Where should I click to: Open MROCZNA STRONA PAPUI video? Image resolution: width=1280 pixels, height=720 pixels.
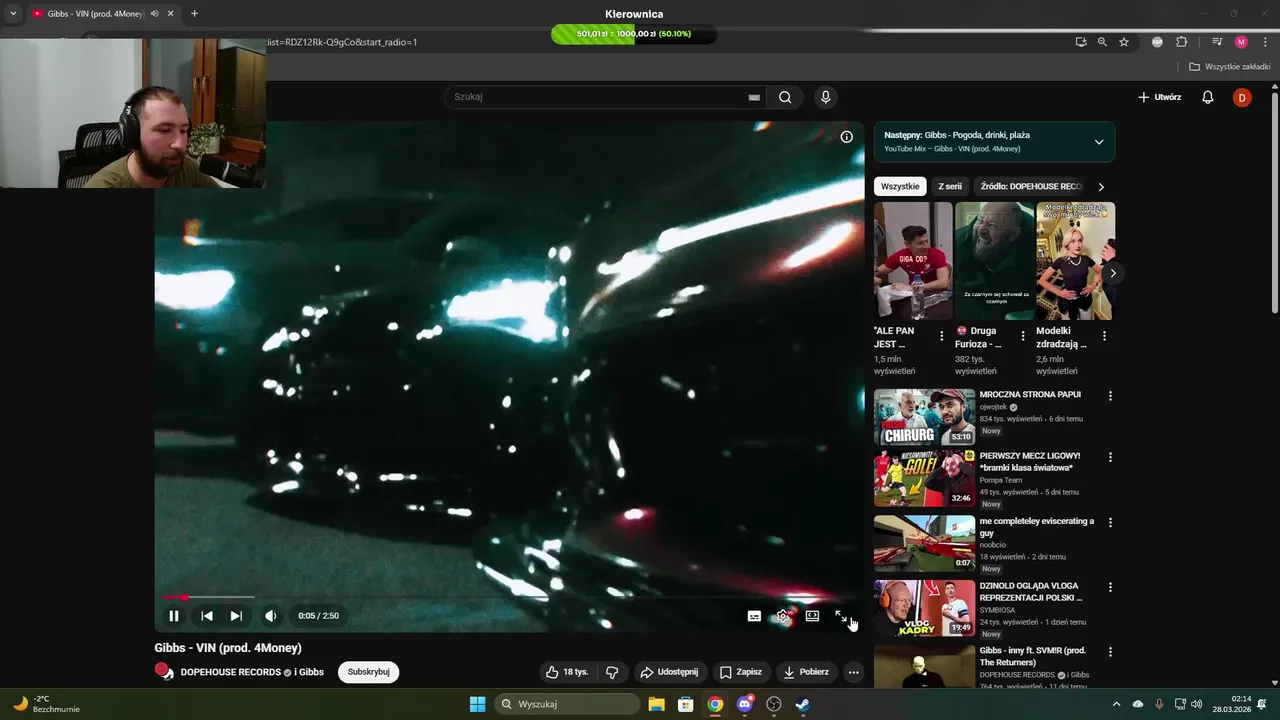click(924, 417)
